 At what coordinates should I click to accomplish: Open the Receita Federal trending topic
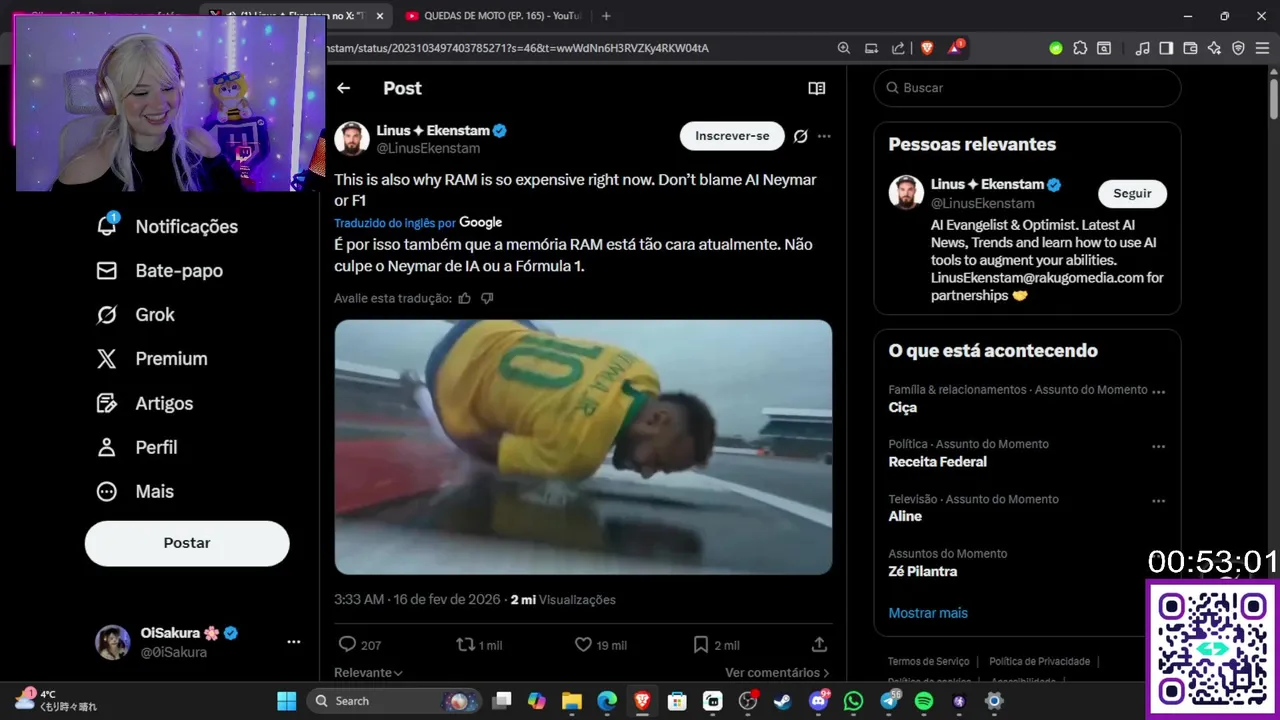pyautogui.click(x=937, y=462)
